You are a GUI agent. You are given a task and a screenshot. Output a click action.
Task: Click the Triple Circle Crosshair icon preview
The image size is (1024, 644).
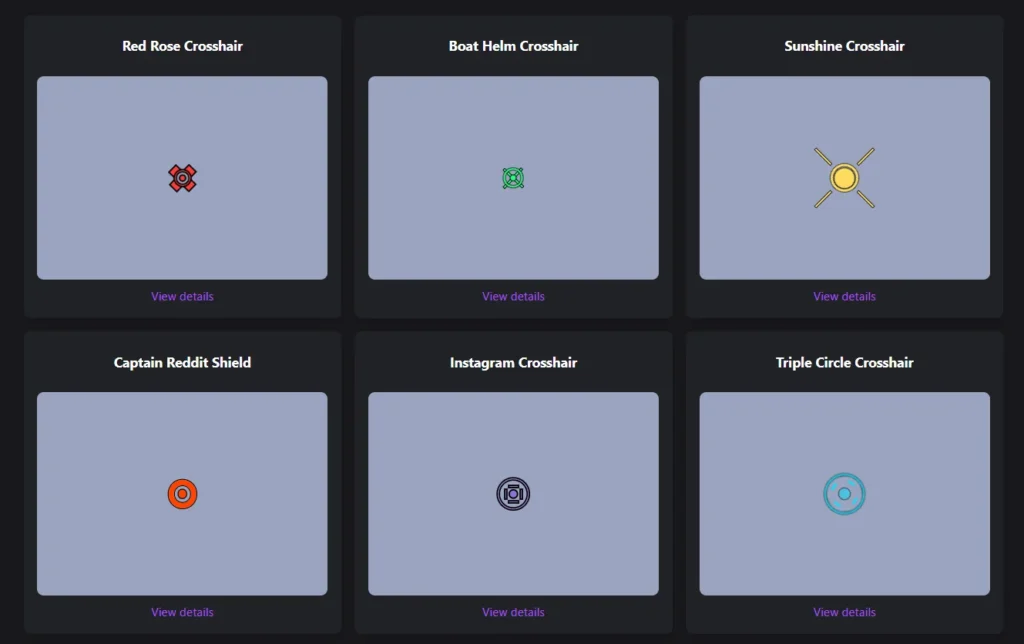844,493
